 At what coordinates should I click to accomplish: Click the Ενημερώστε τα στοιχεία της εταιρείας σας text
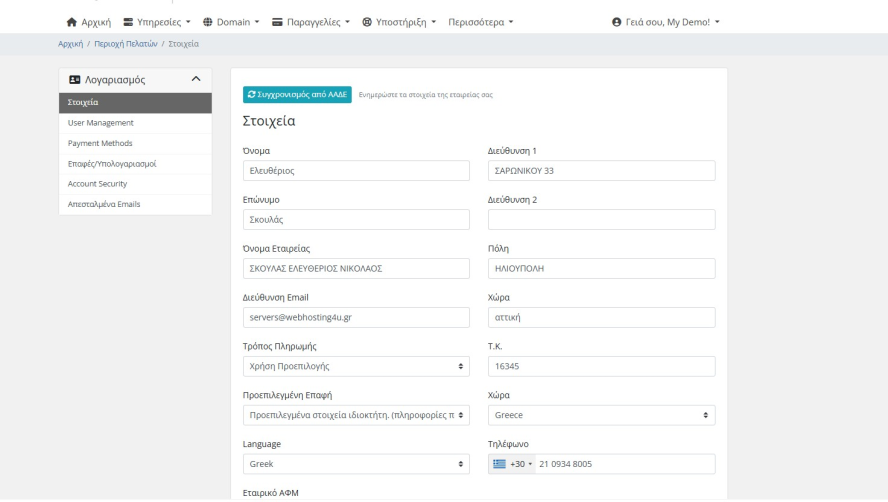[425, 95]
